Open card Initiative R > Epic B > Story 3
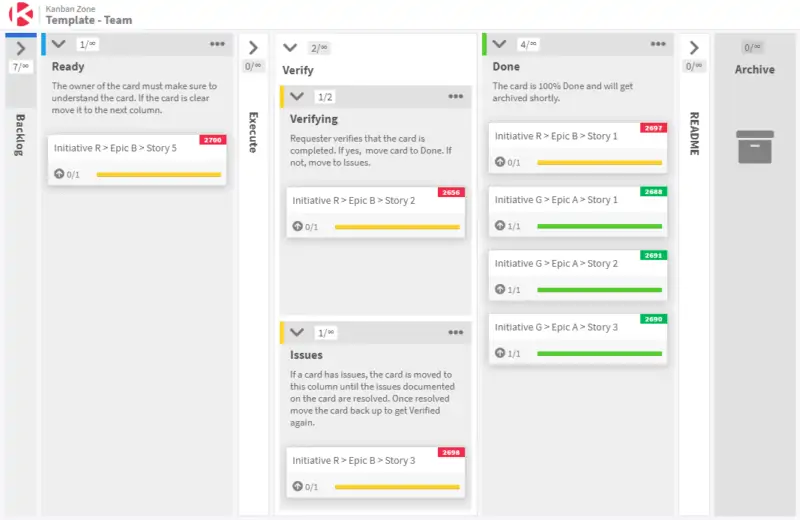800x520 pixels. [x=353, y=461]
